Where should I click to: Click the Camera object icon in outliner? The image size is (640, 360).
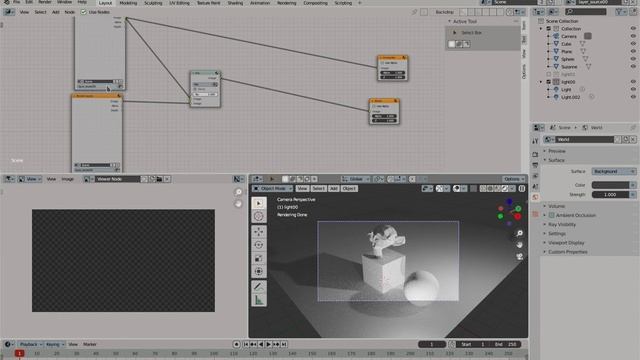556,36
